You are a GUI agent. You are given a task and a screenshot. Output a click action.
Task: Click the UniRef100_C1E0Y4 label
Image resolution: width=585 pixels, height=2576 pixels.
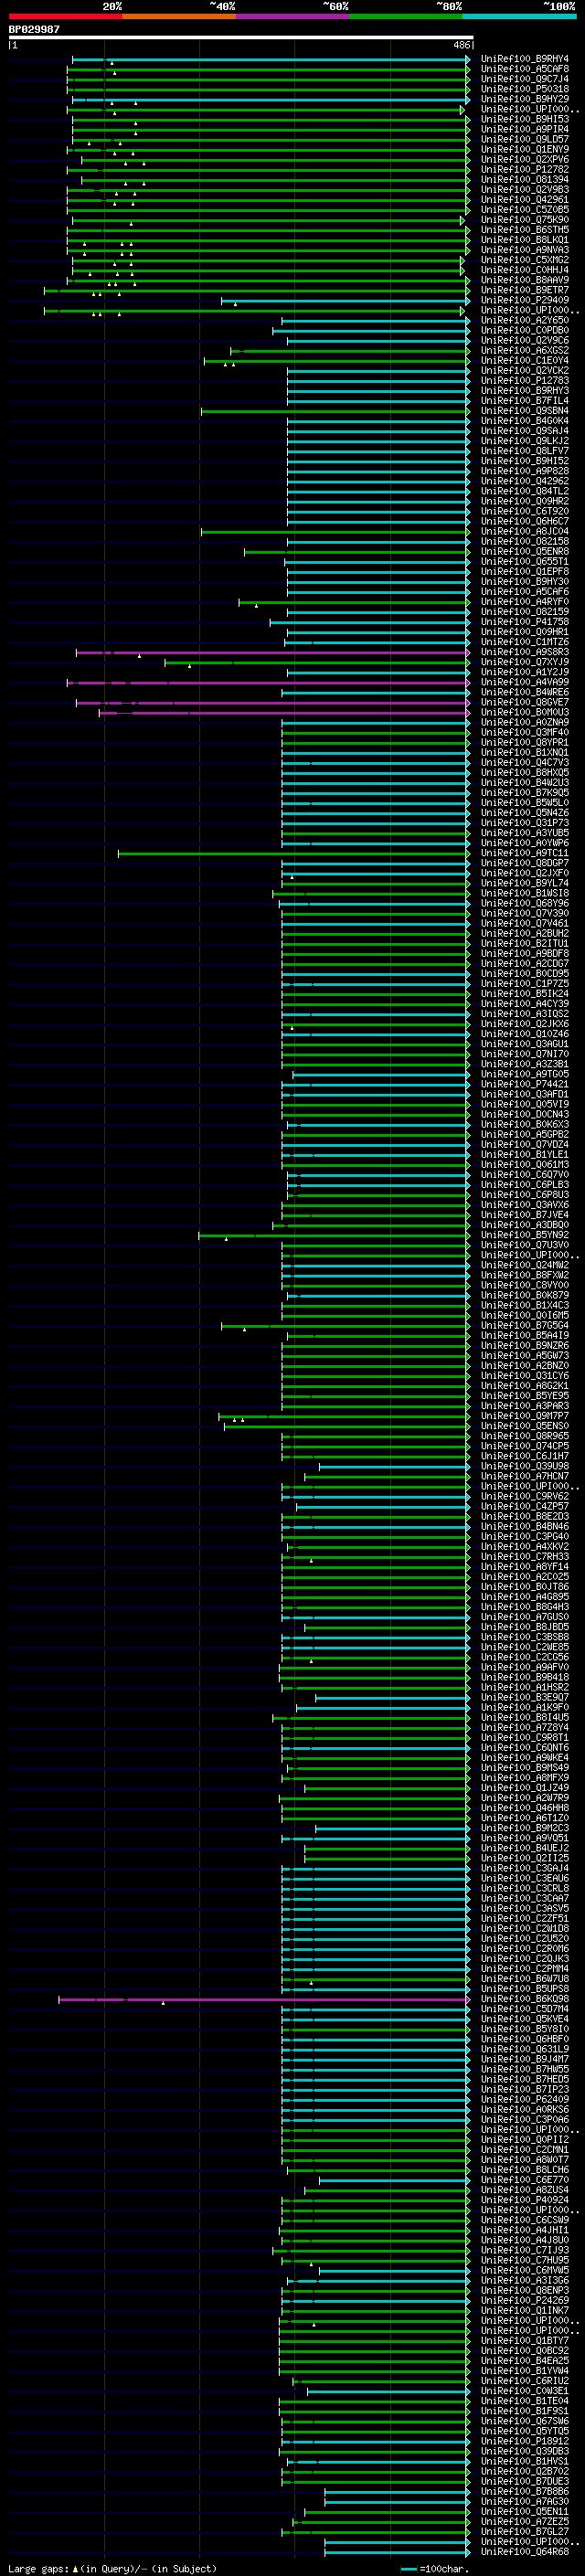(x=525, y=360)
